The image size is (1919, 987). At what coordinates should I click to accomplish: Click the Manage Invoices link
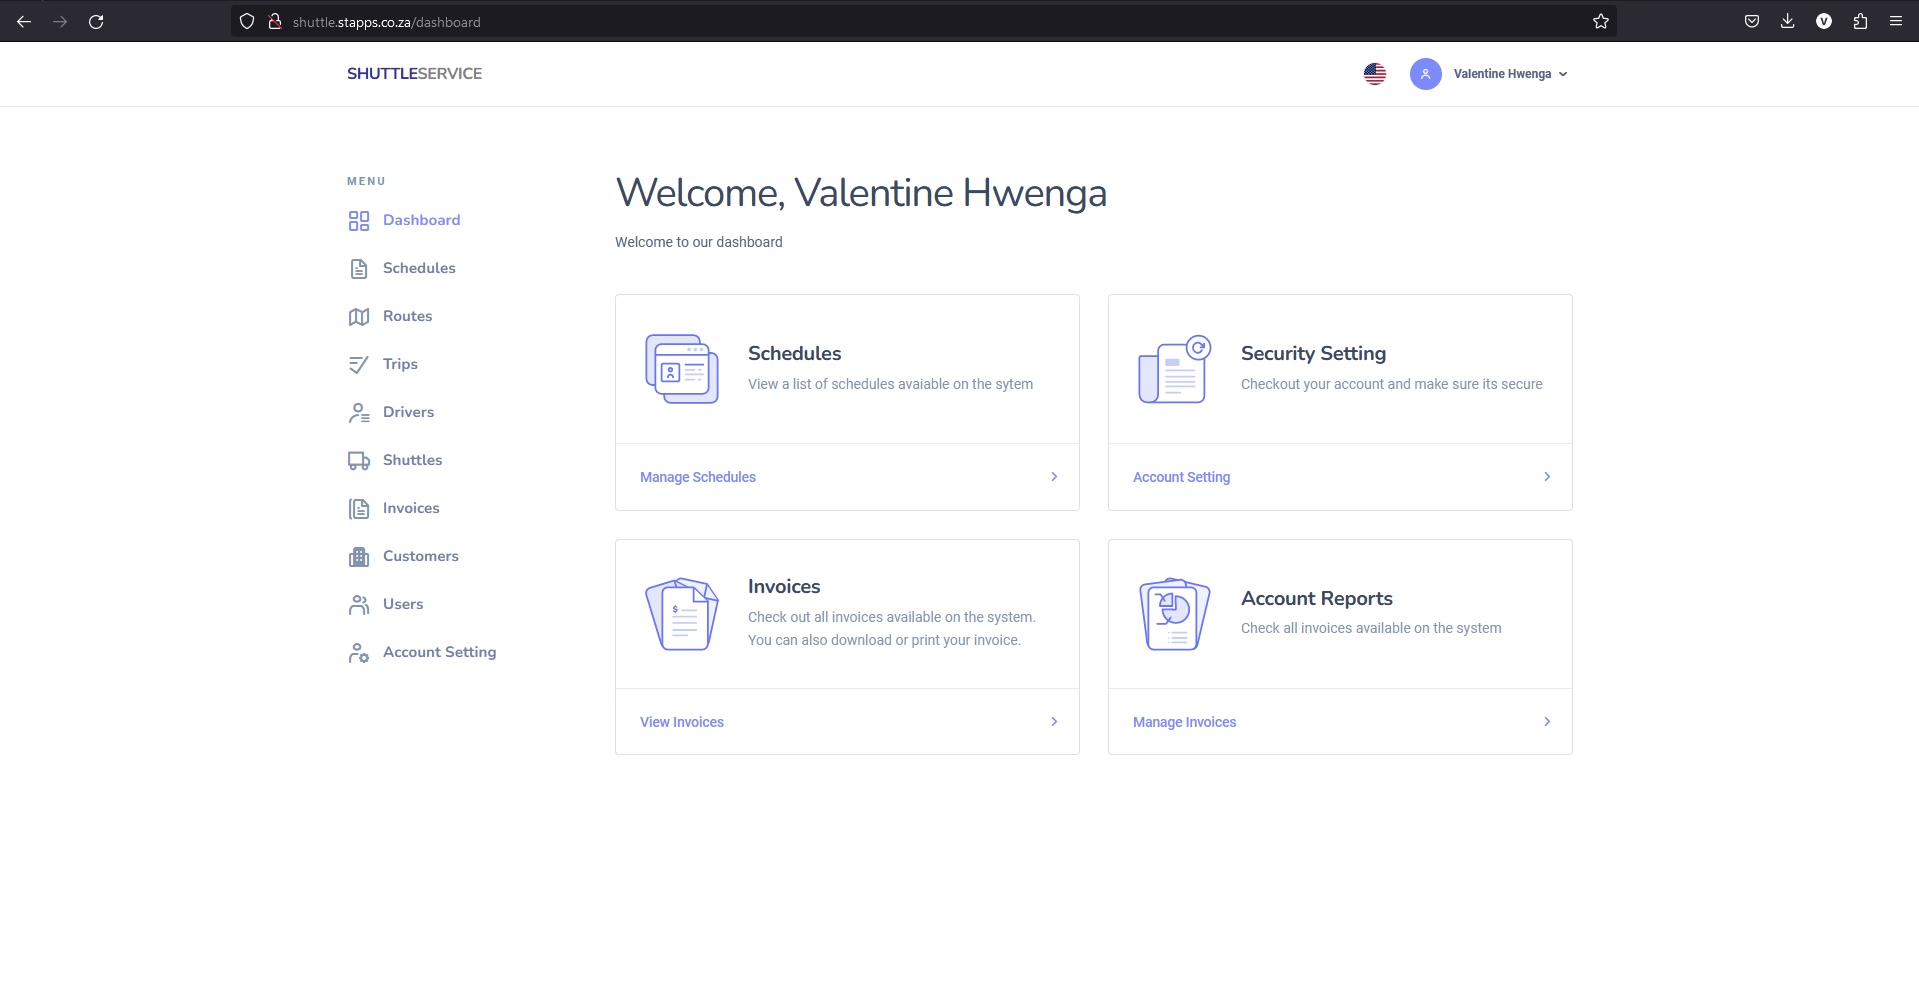[x=1184, y=722]
